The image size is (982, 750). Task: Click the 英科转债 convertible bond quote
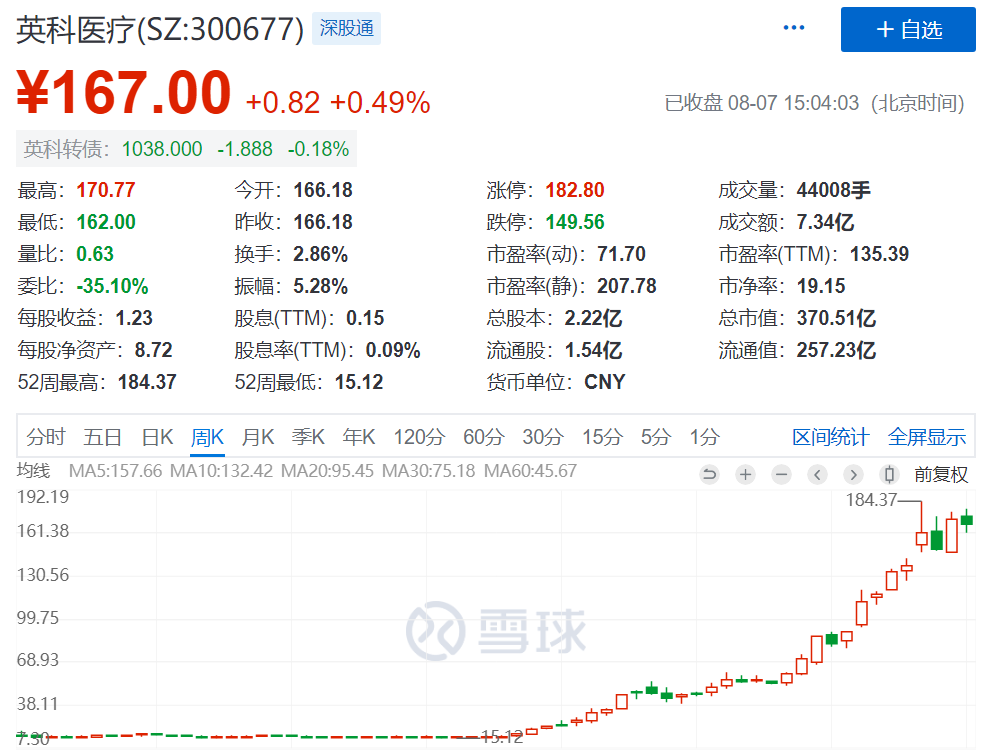(x=186, y=149)
